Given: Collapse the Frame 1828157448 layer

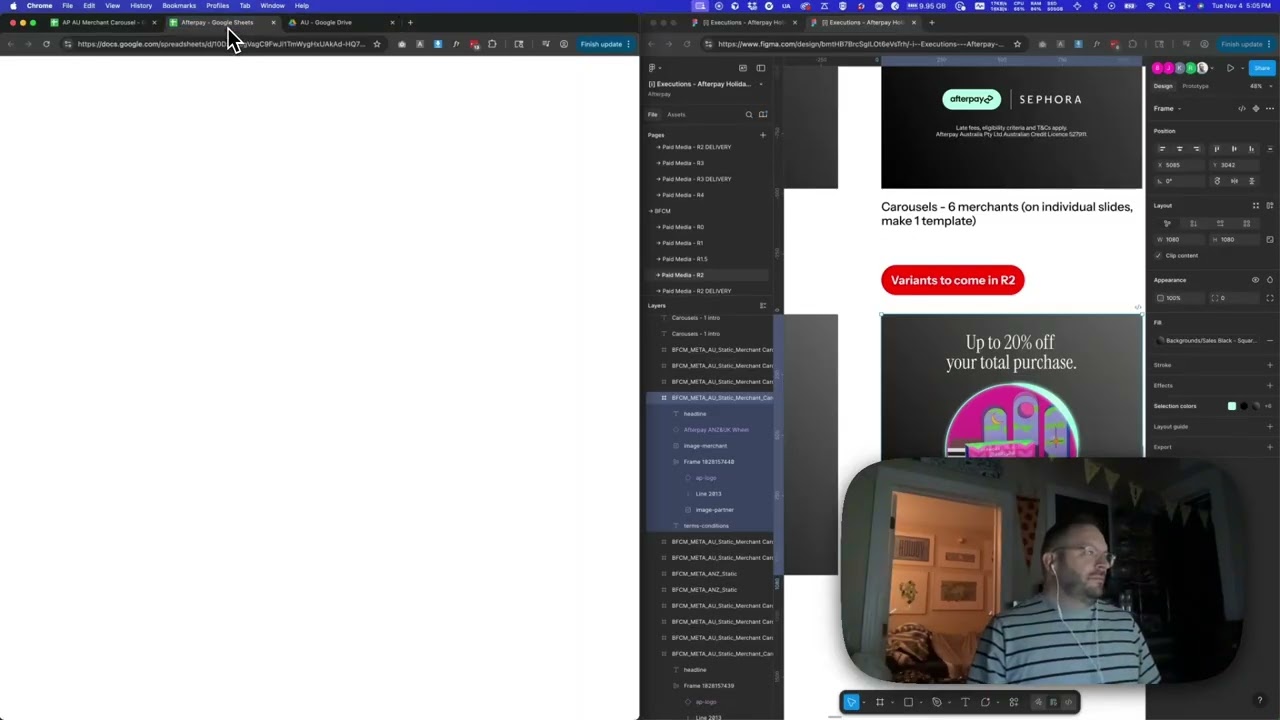Looking at the screenshot, I should point(676,462).
